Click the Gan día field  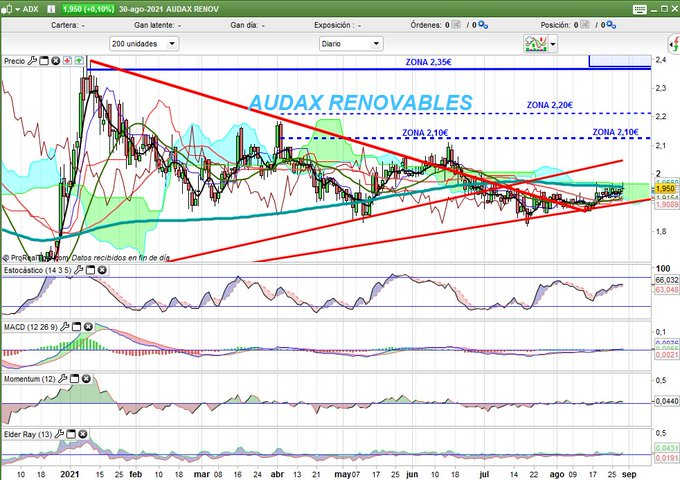pyautogui.click(x=247, y=25)
